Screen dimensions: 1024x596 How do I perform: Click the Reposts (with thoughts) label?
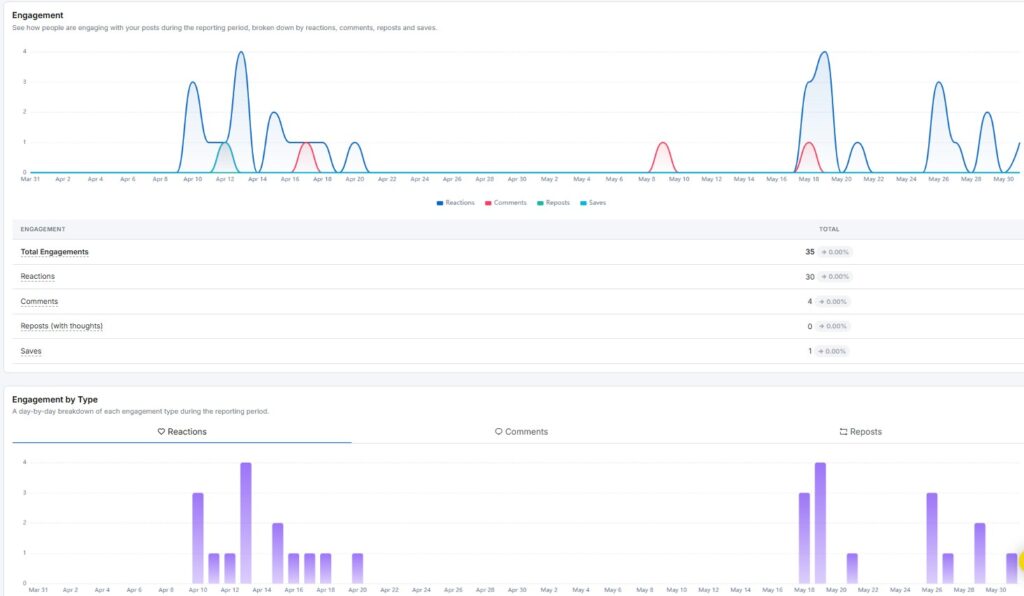(x=61, y=326)
